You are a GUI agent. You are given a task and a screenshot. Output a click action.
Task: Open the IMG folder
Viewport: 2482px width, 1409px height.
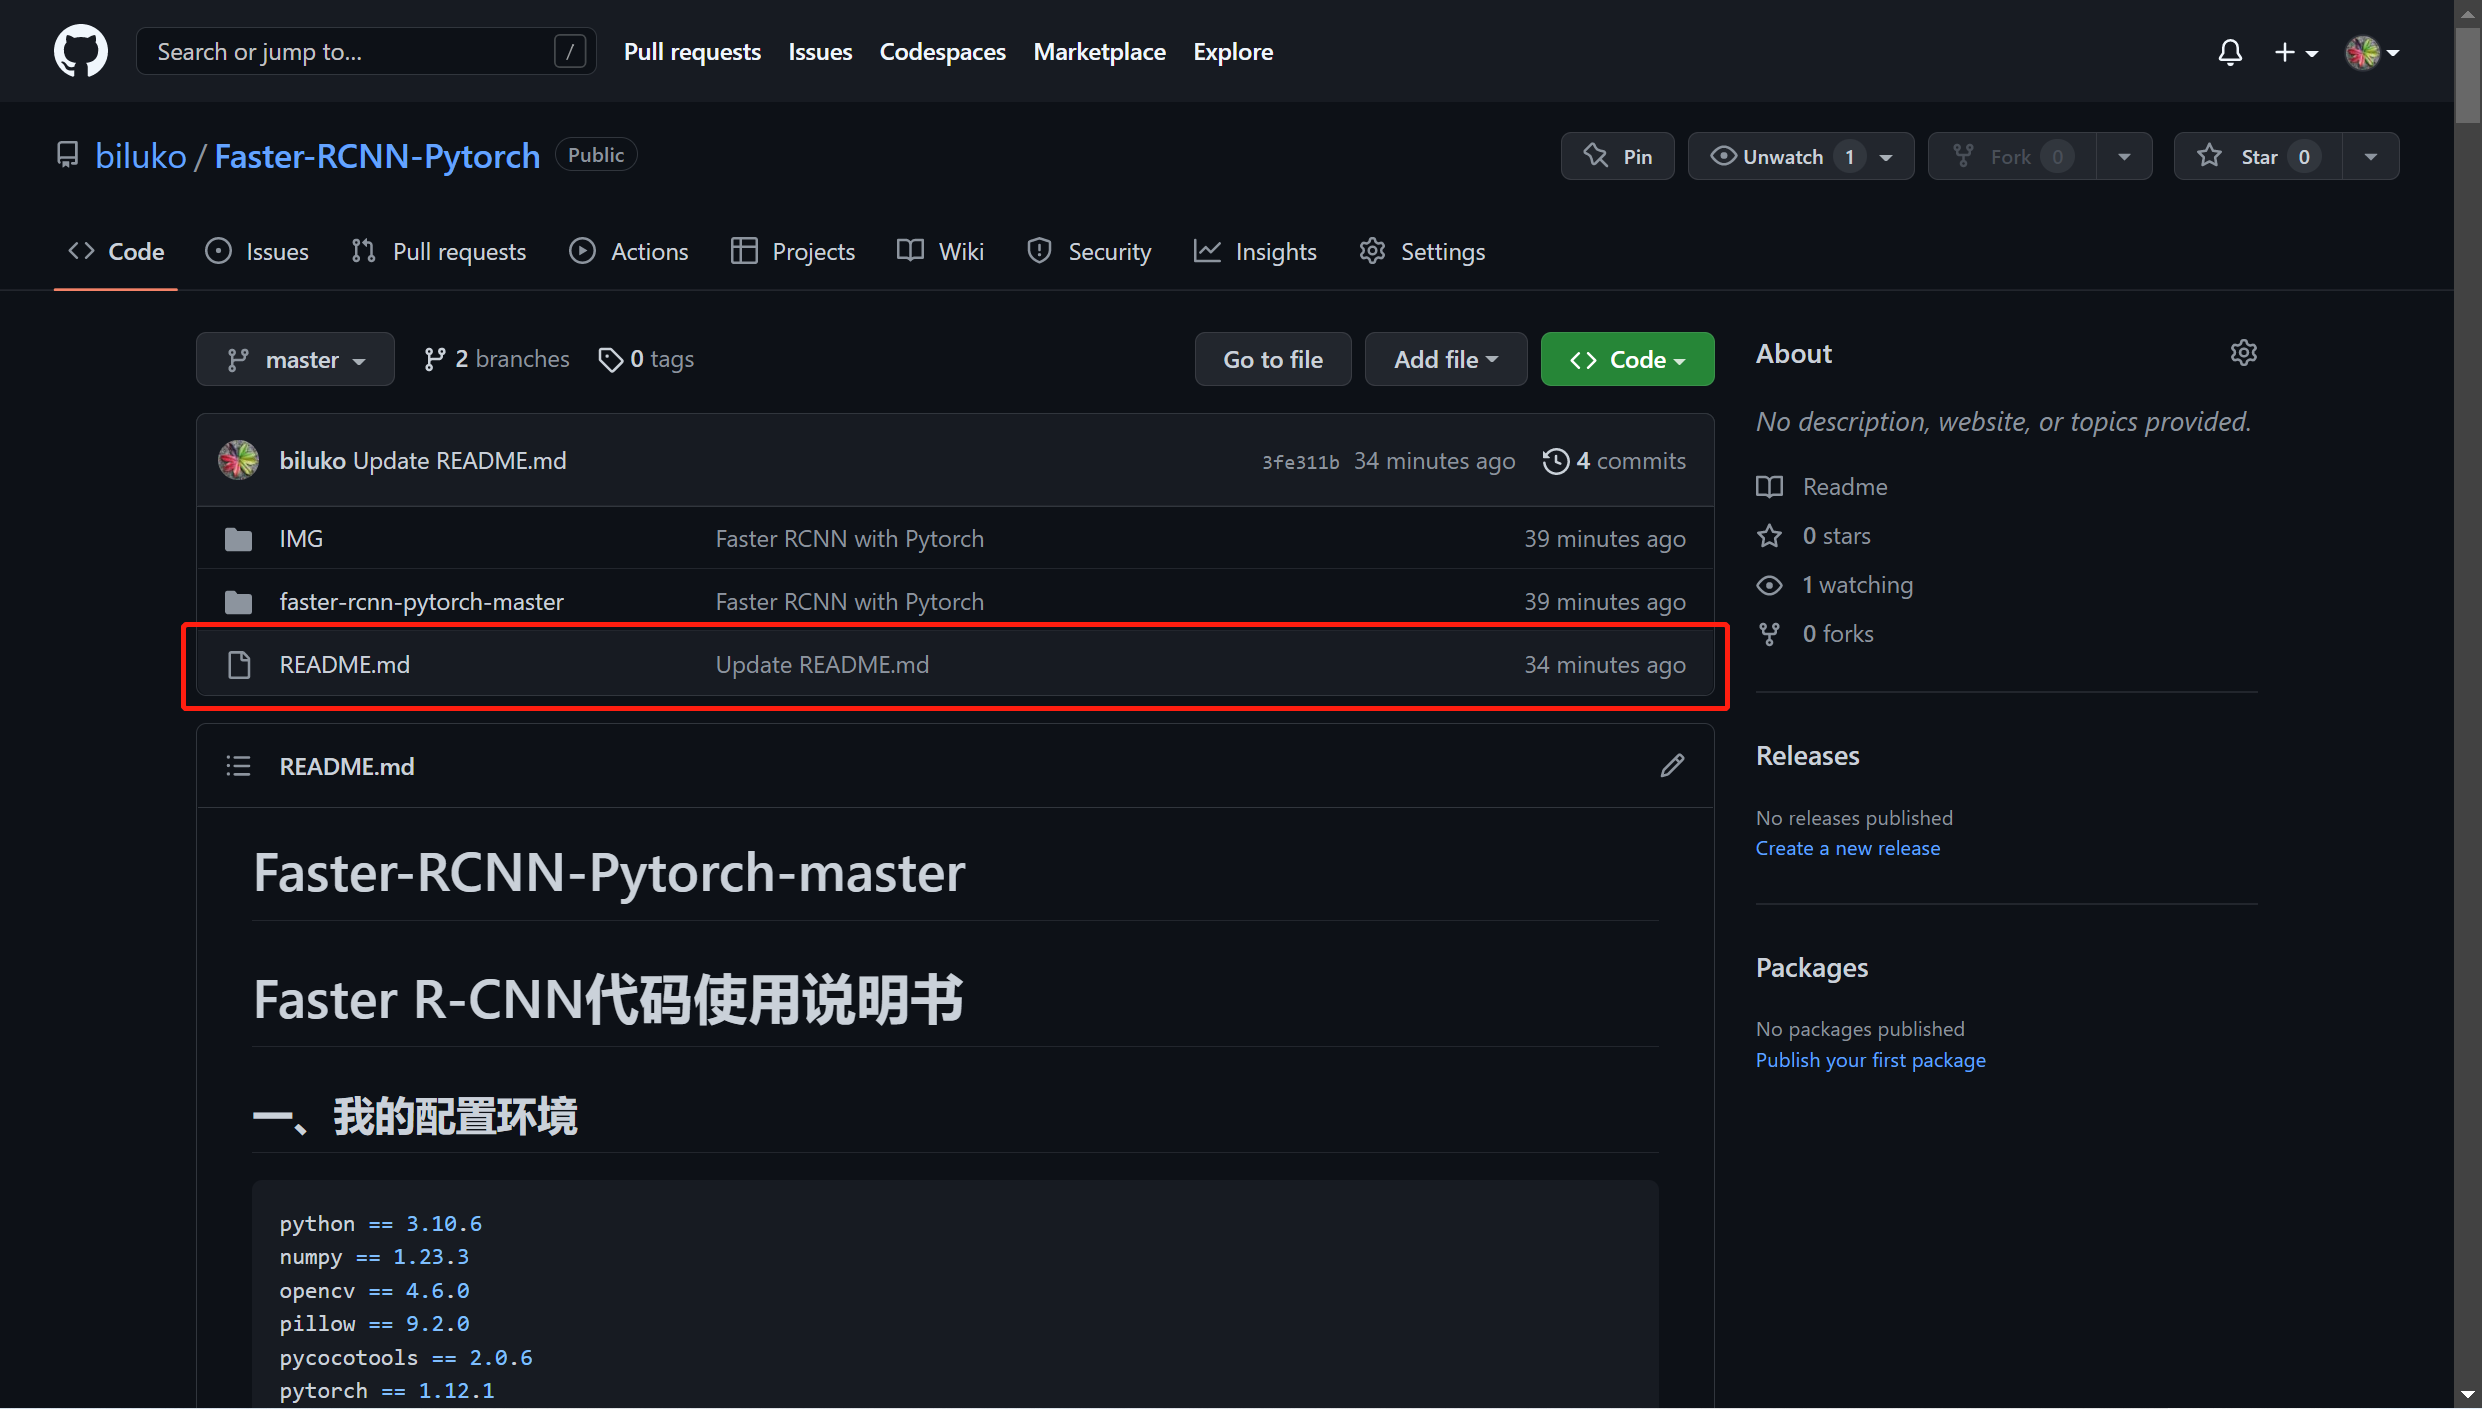point(301,538)
